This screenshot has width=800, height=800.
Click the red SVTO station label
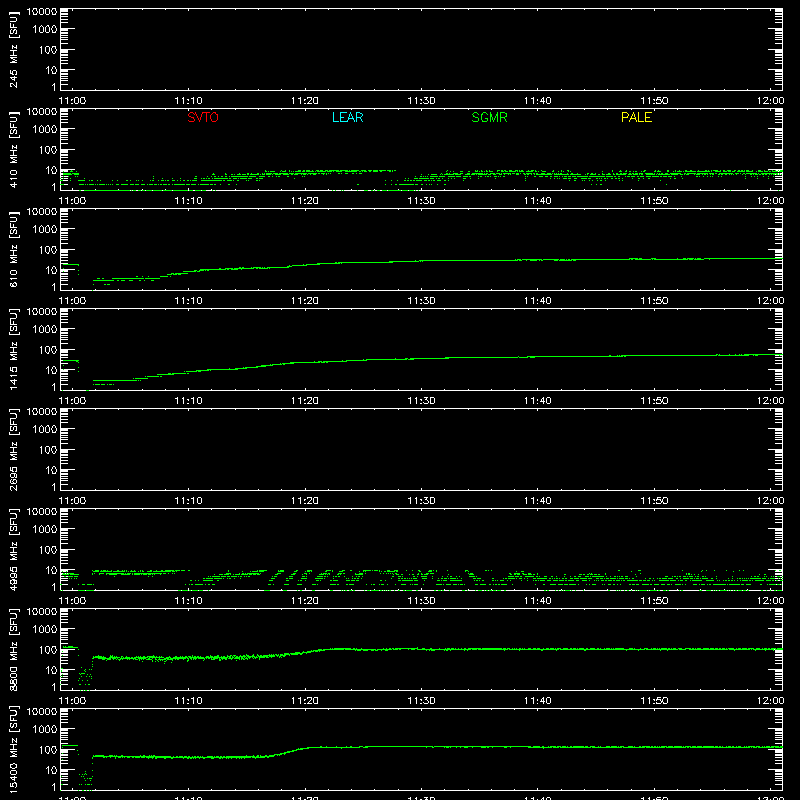(203, 117)
